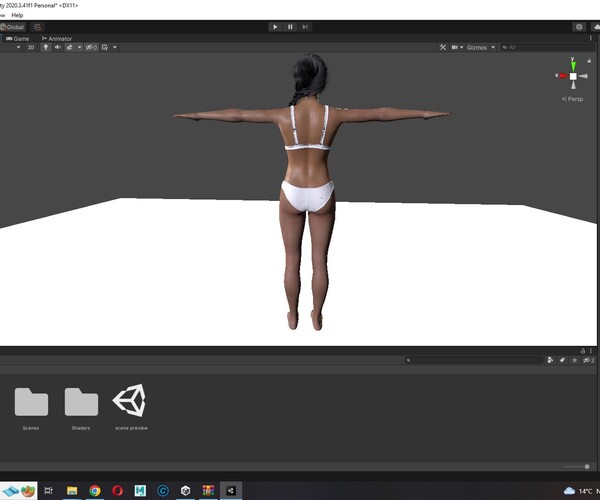Toggle Global handle rotation
This screenshot has height=500, width=600.
tap(13, 27)
